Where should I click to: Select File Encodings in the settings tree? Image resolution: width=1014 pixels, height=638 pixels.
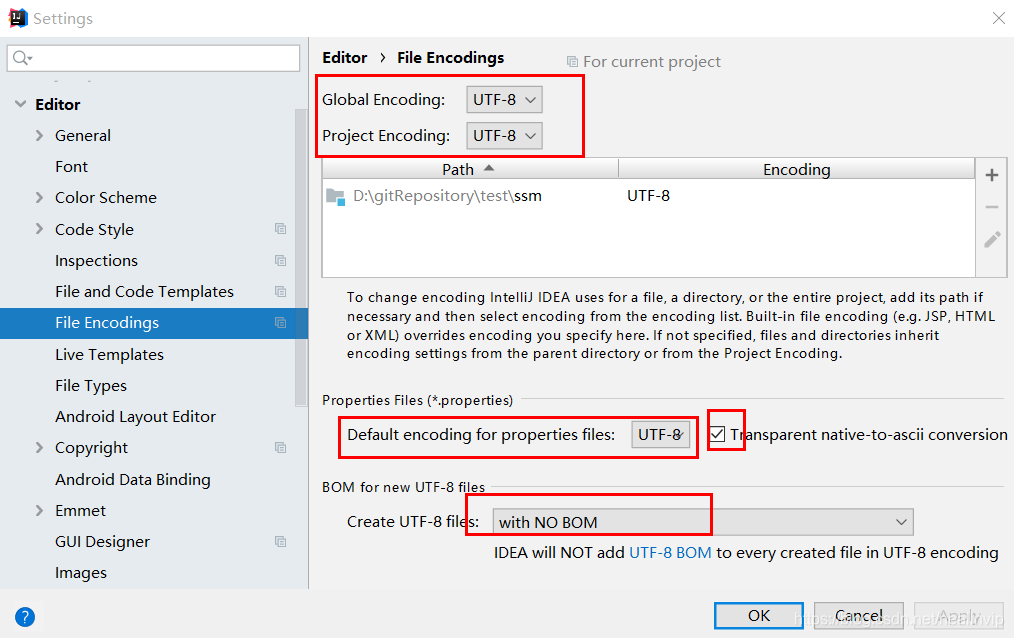pyautogui.click(x=154, y=323)
